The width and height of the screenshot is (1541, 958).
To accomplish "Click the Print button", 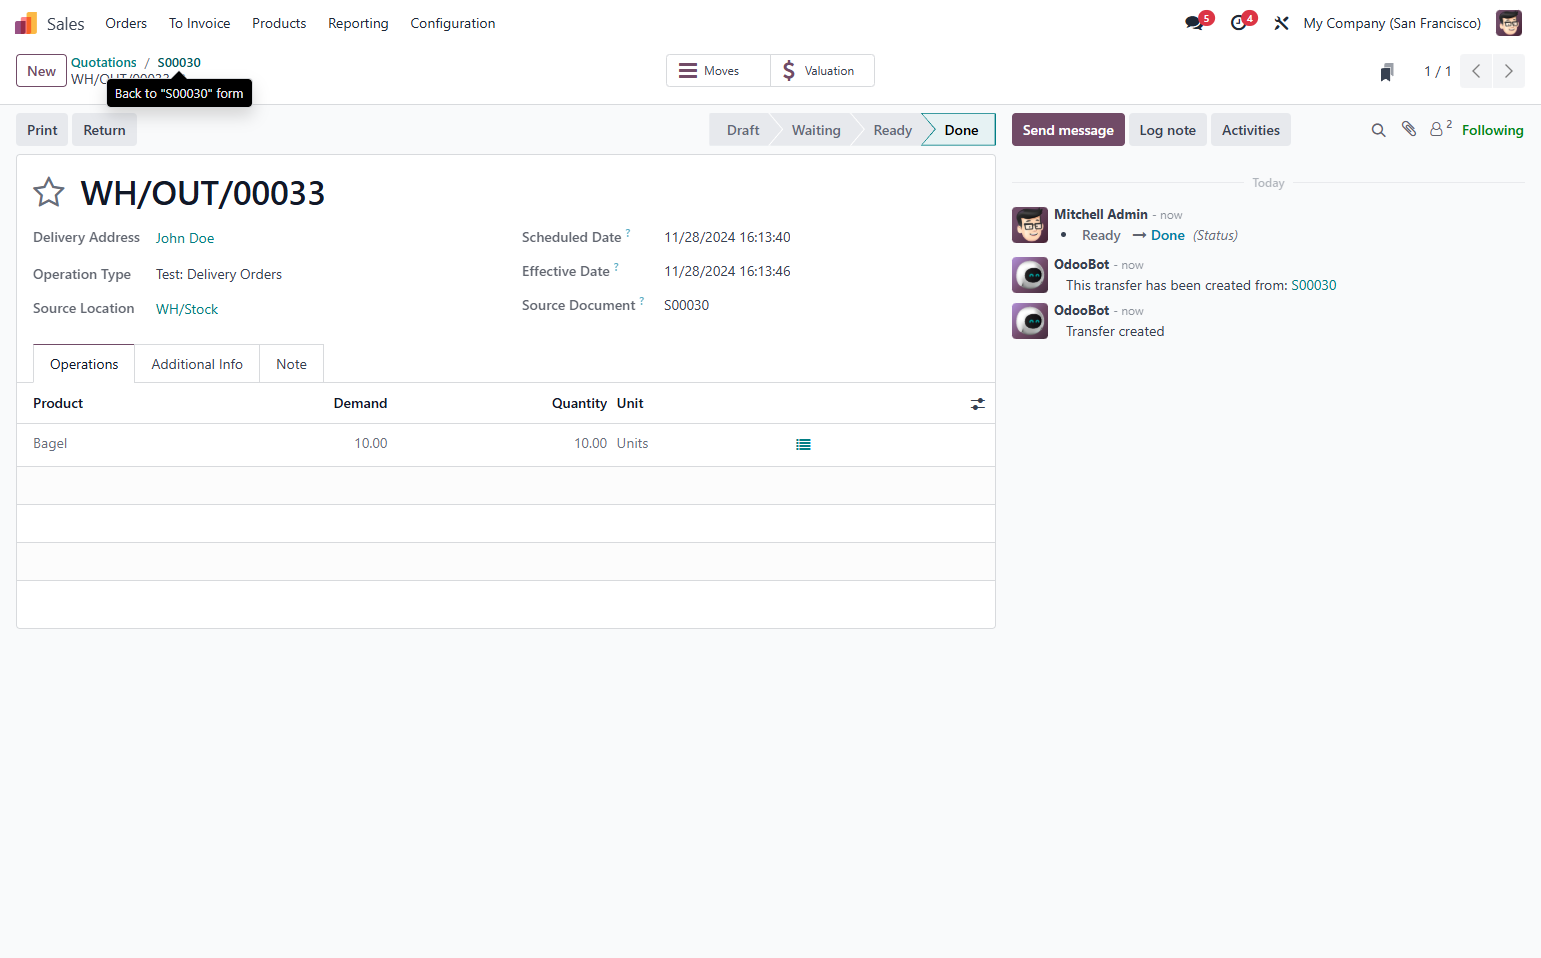I will coord(42,130).
